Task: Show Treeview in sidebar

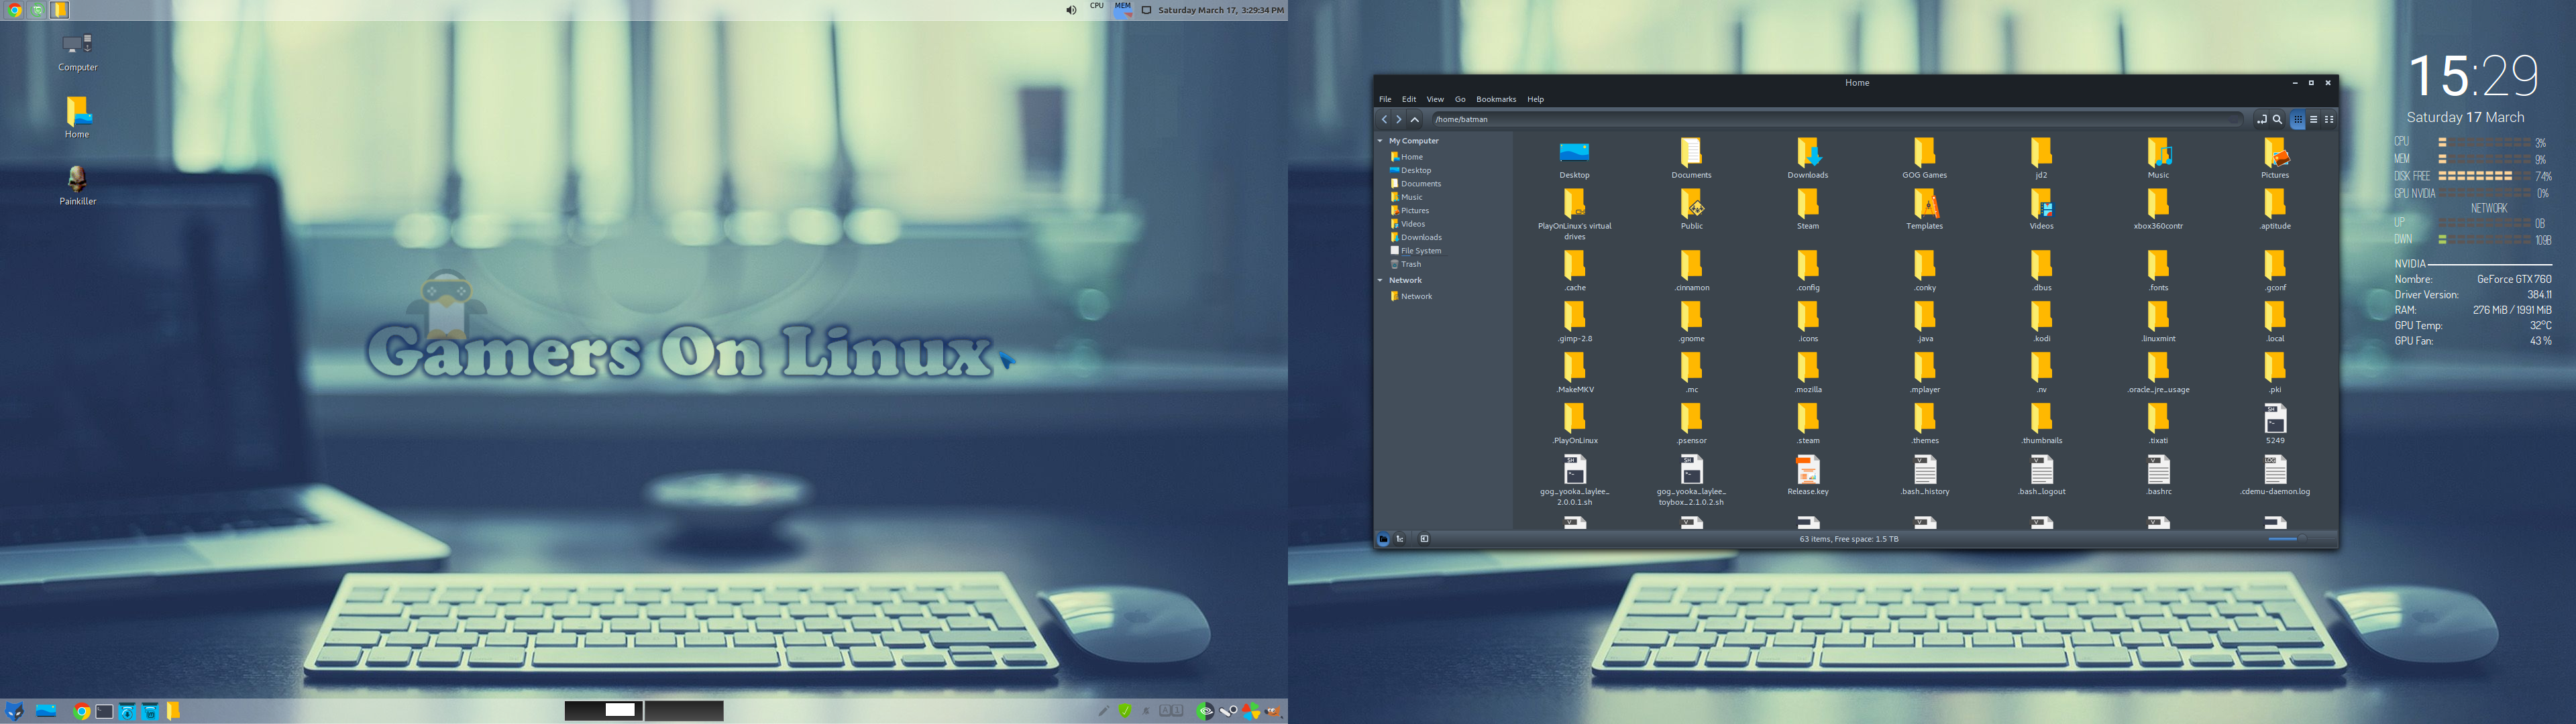Action: [1400, 539]
